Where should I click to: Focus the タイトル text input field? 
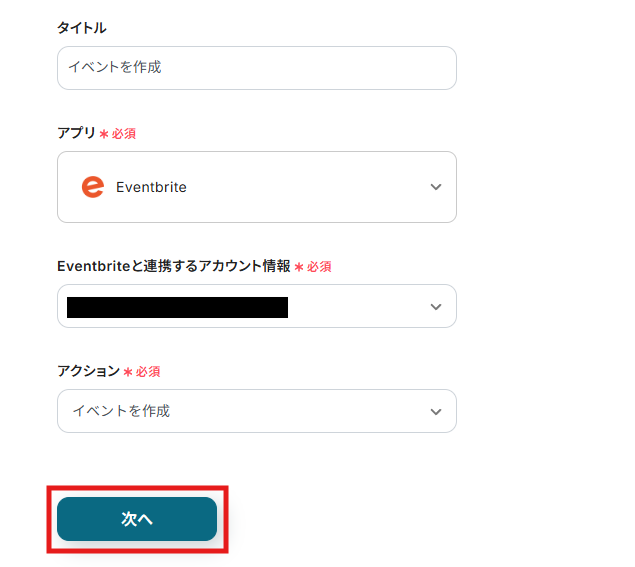(x=256, y=68)
